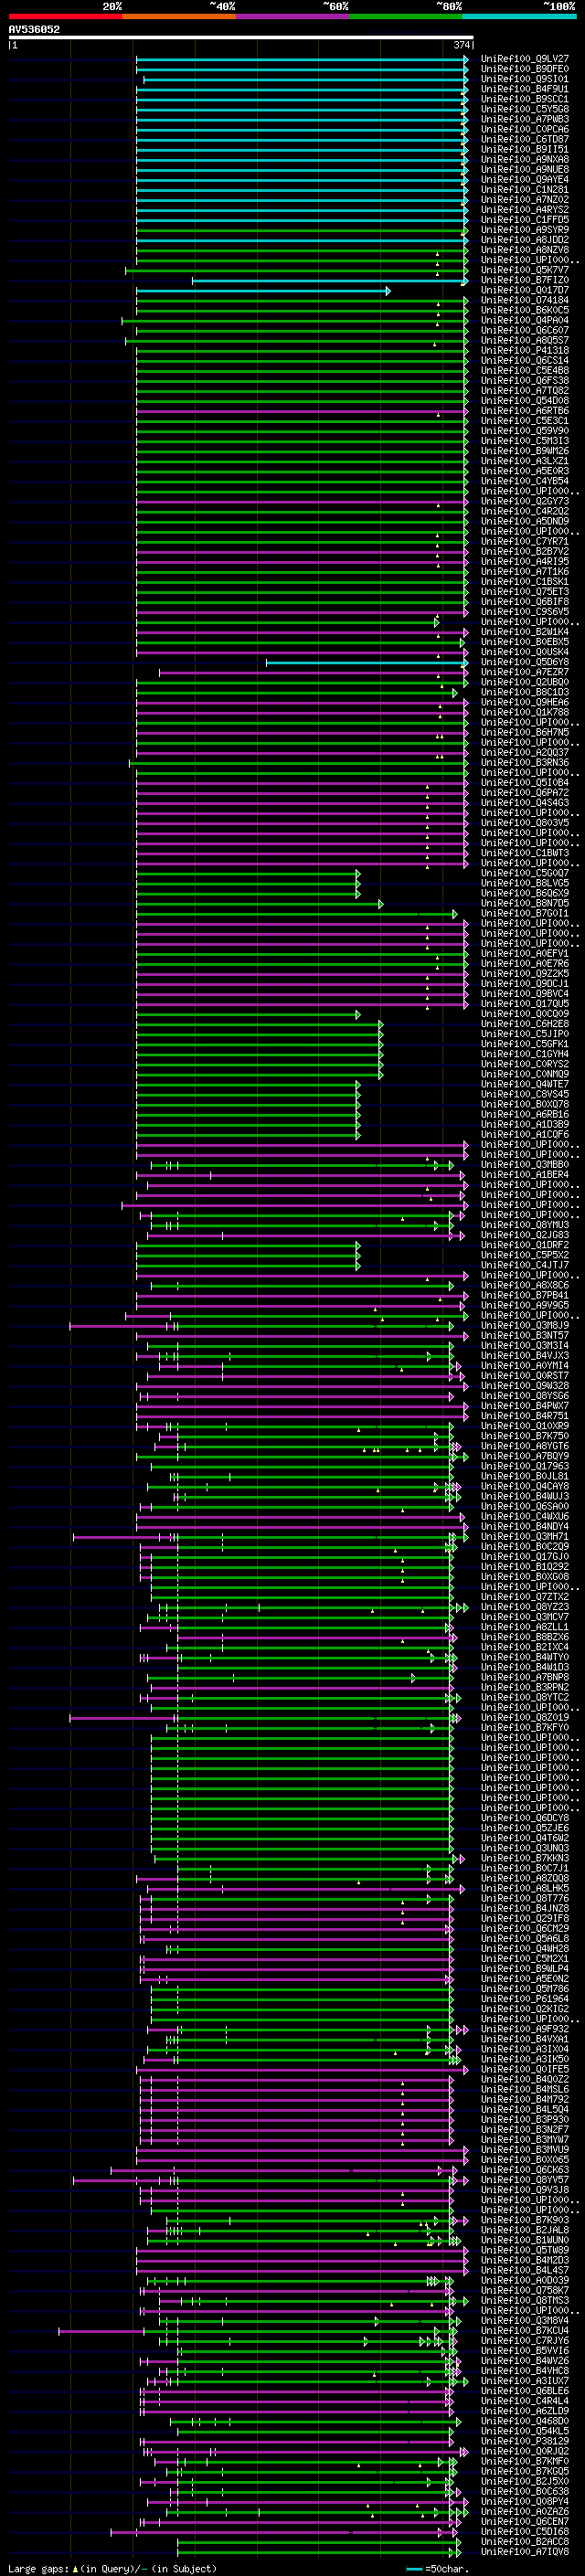Select the UniRef100_Q4WTE7 label

pyautogui.click(x=525, y=1084)
